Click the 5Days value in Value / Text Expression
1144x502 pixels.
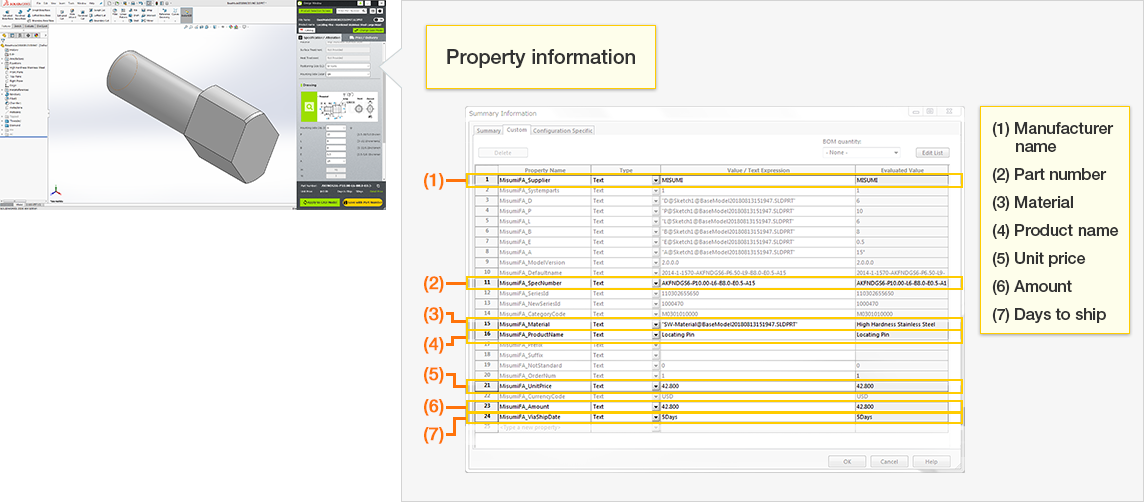757,417
